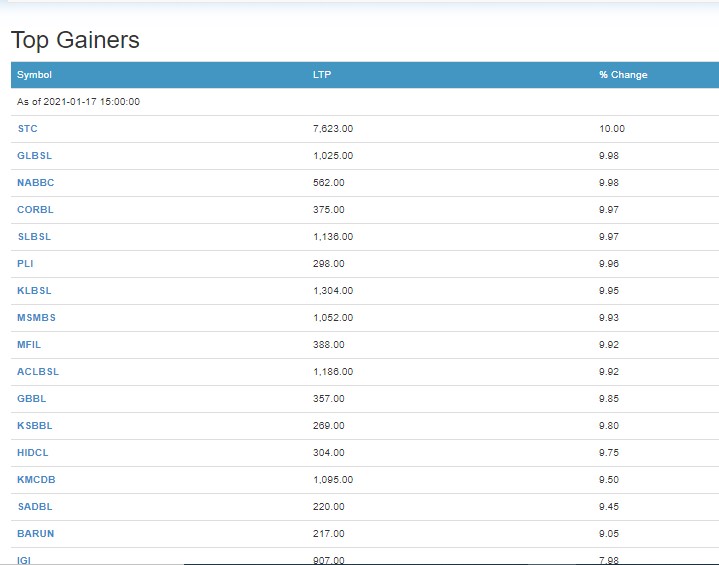Click the % Change column header

tap(623, 75)
